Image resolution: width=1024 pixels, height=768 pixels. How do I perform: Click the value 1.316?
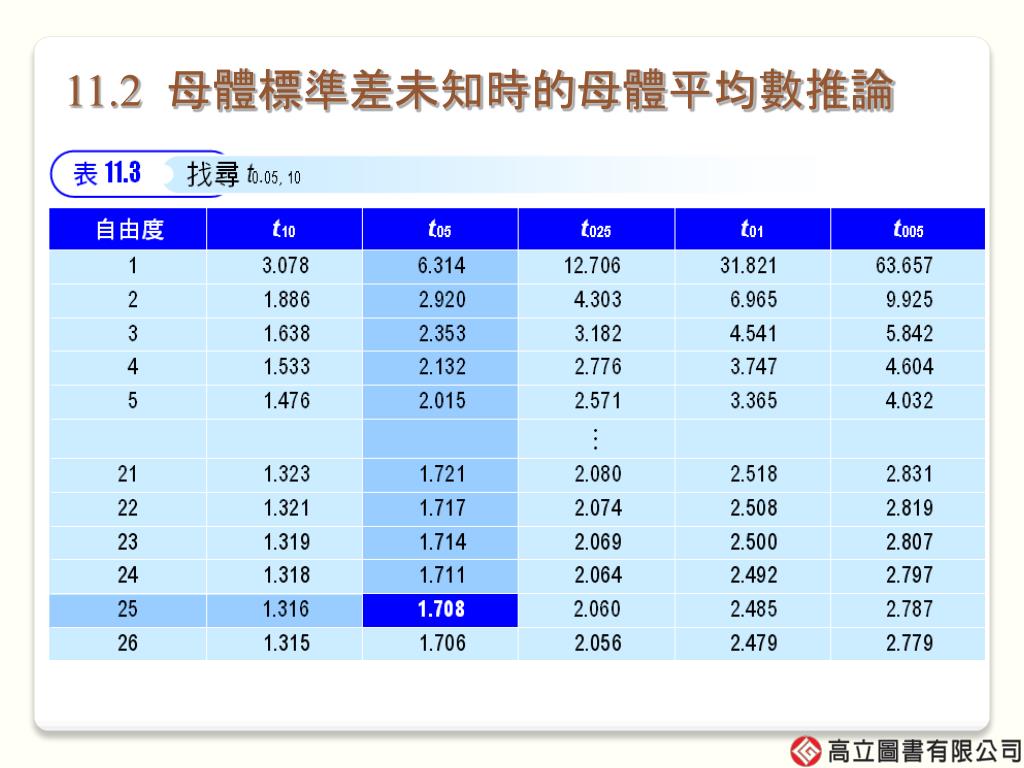pyautogui.click(x=286, y=609)
